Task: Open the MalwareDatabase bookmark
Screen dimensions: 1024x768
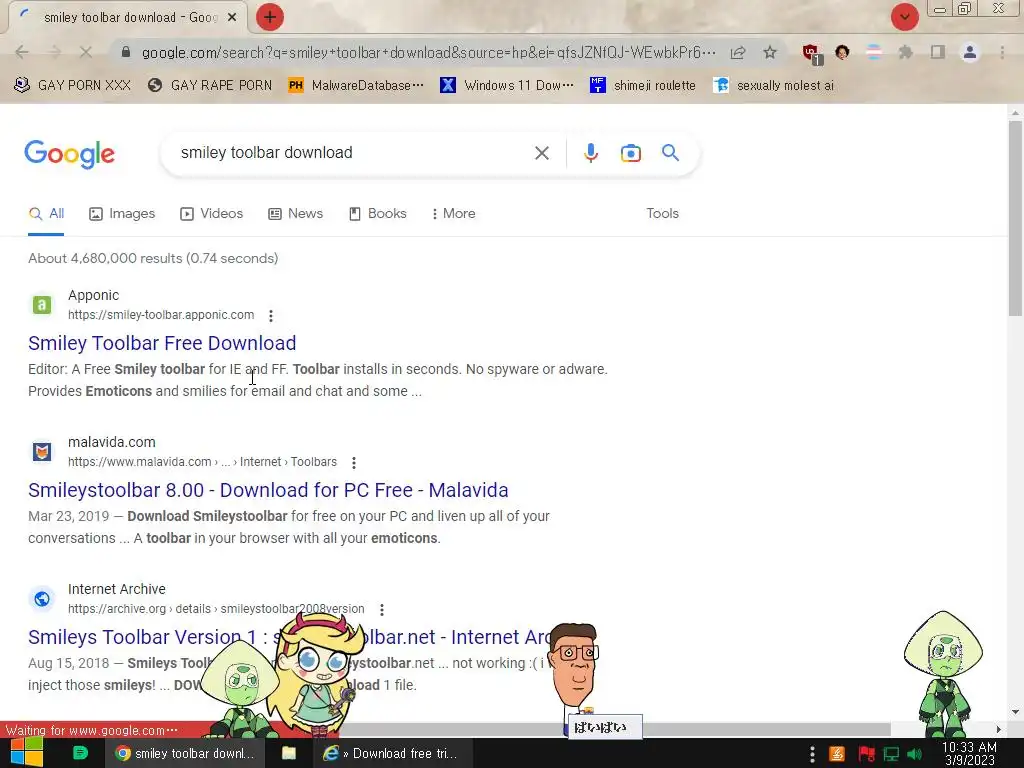Action: (356, 86)
